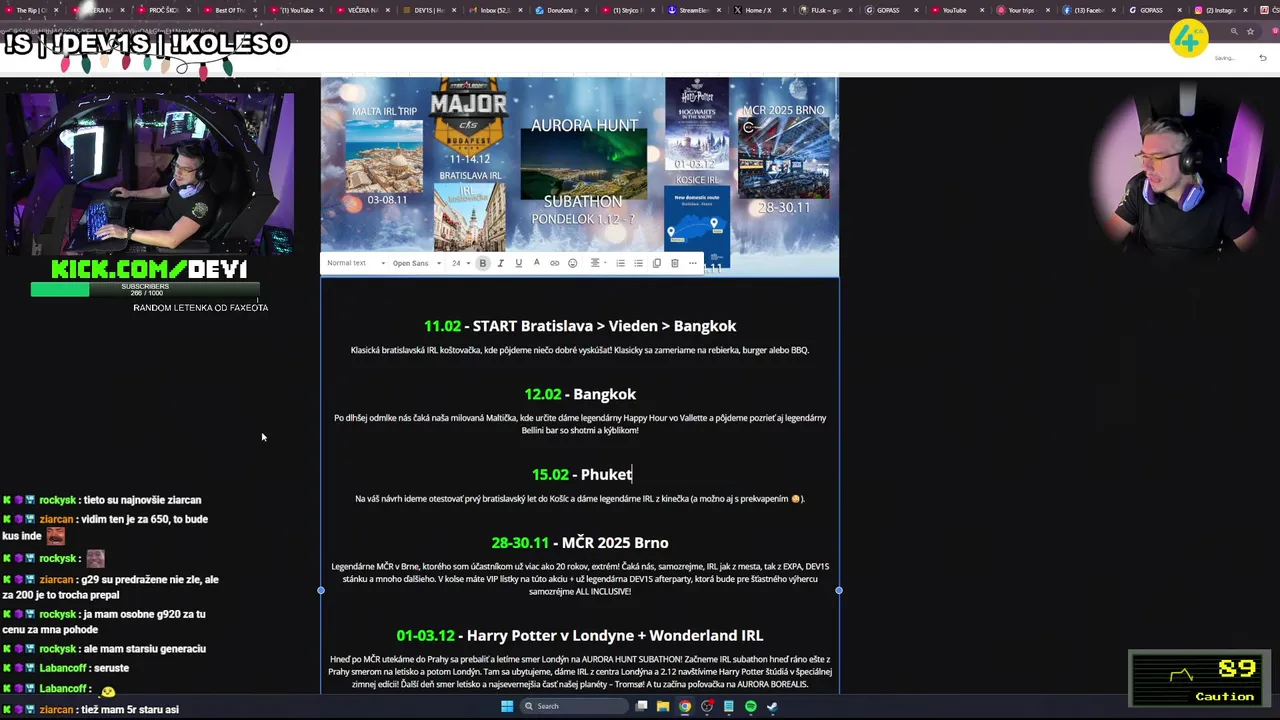Click the MALTA IRL TRIP banner image
1280x720 pixels.
pos(386,157)
